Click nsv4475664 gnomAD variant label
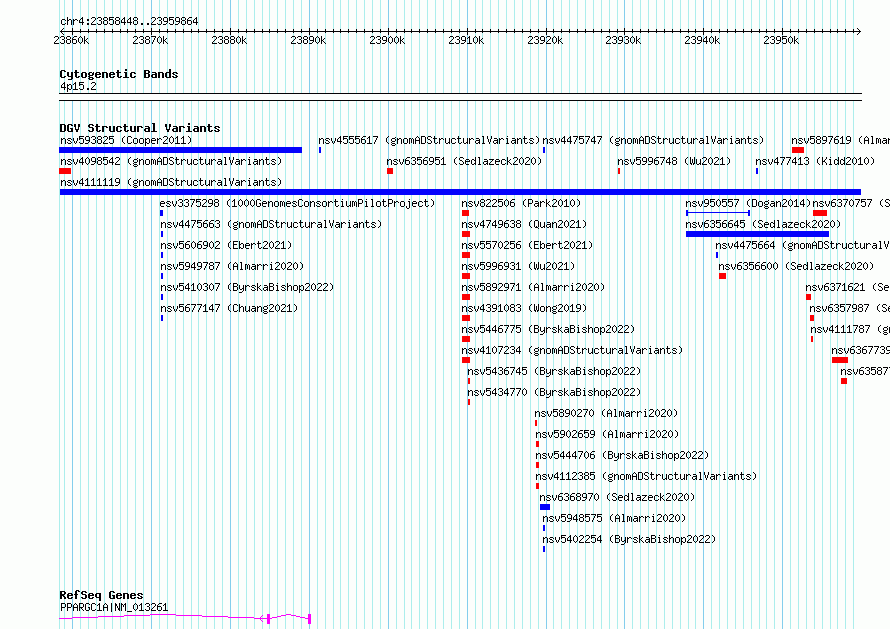This screenshot has height=629, width=890. 803,245
